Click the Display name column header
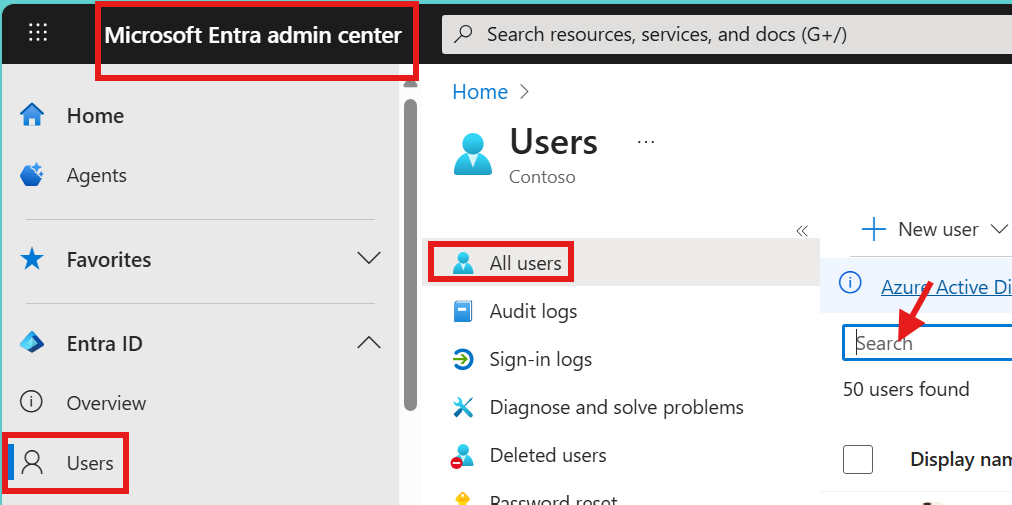The width and height of the screenshot is (1012, 505). coord(961,459)
